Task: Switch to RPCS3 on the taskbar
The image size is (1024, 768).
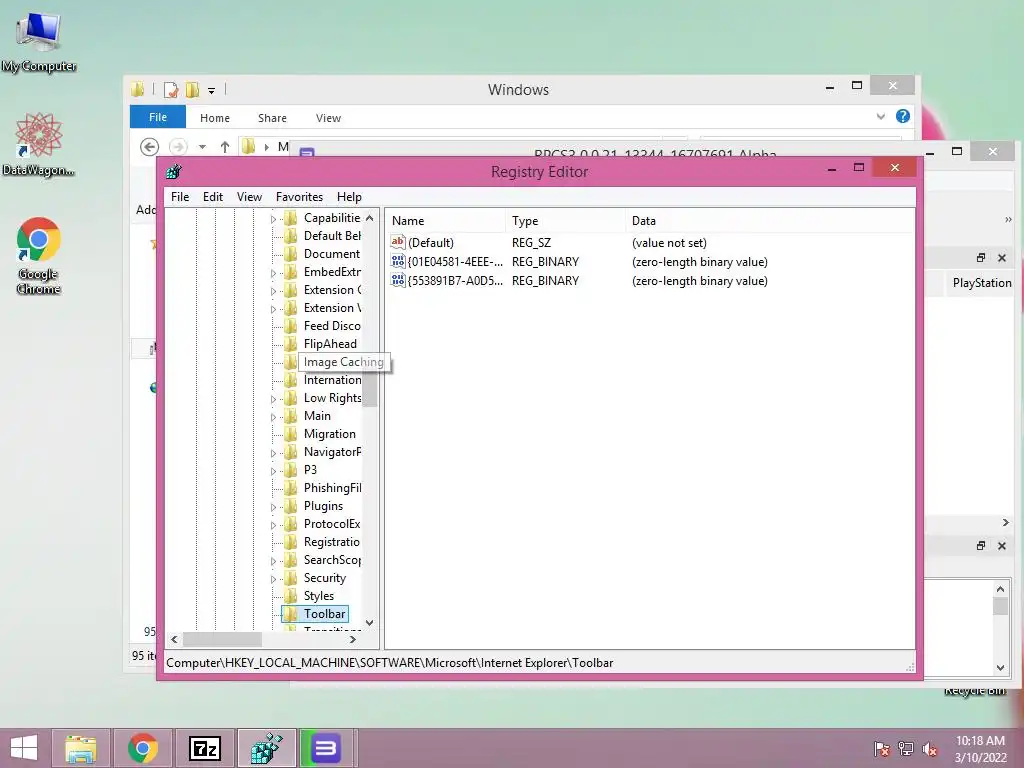Action: point(326,748)
